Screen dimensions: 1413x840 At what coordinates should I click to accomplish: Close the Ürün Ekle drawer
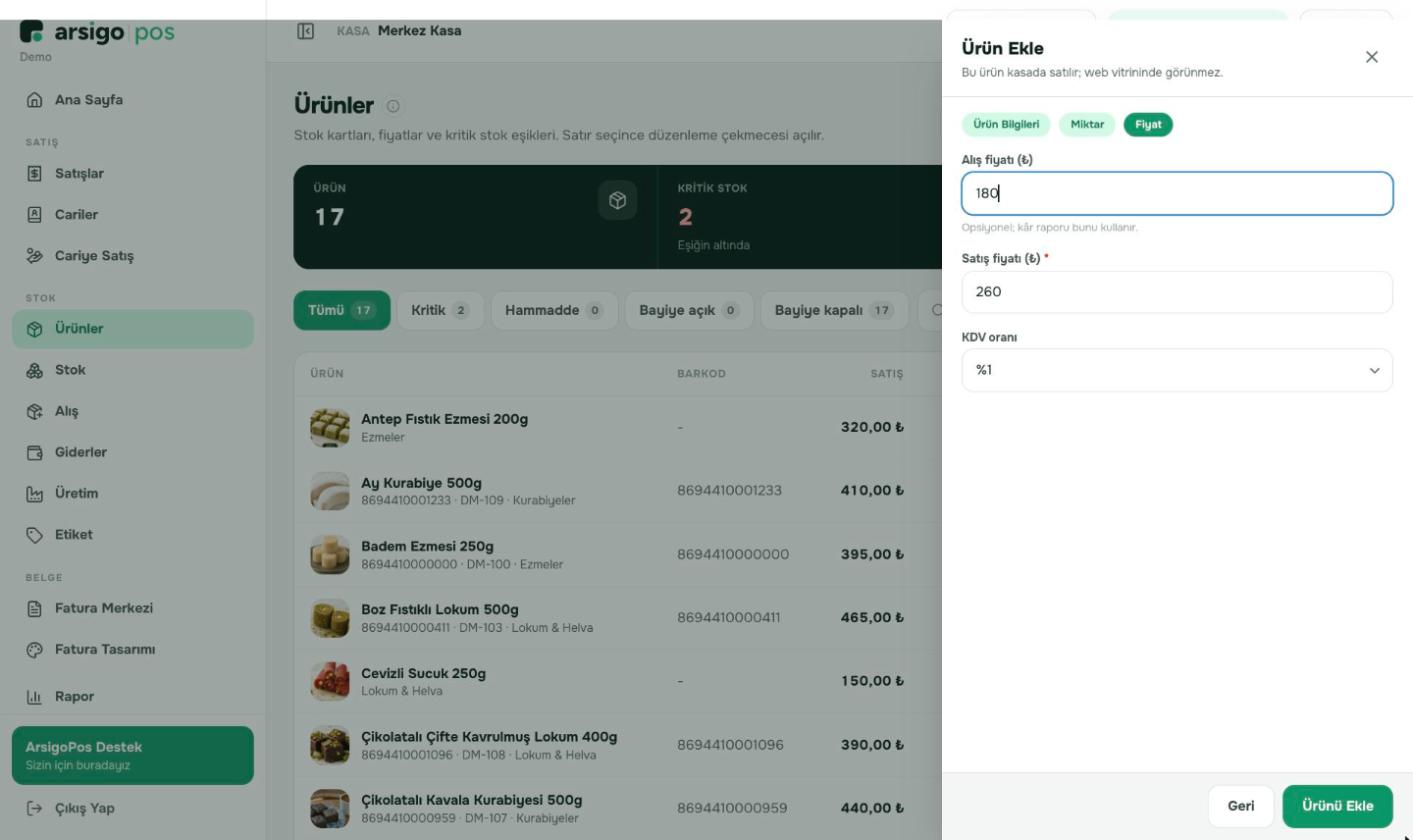[1372, 57]
